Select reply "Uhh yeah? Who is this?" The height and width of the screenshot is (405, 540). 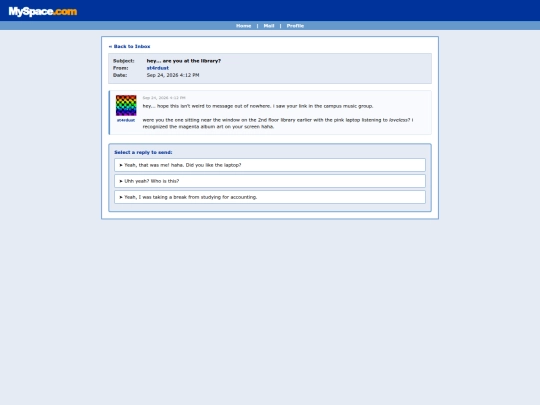(x=270, y=181)
